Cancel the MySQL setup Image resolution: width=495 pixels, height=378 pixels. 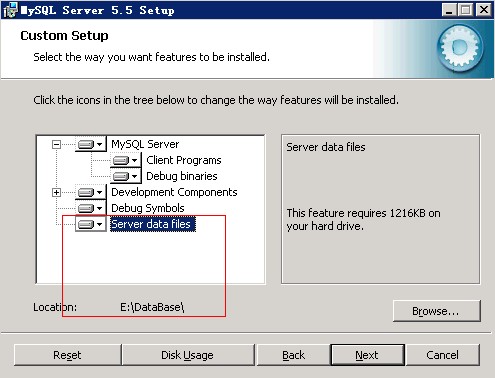click(443, 355)
